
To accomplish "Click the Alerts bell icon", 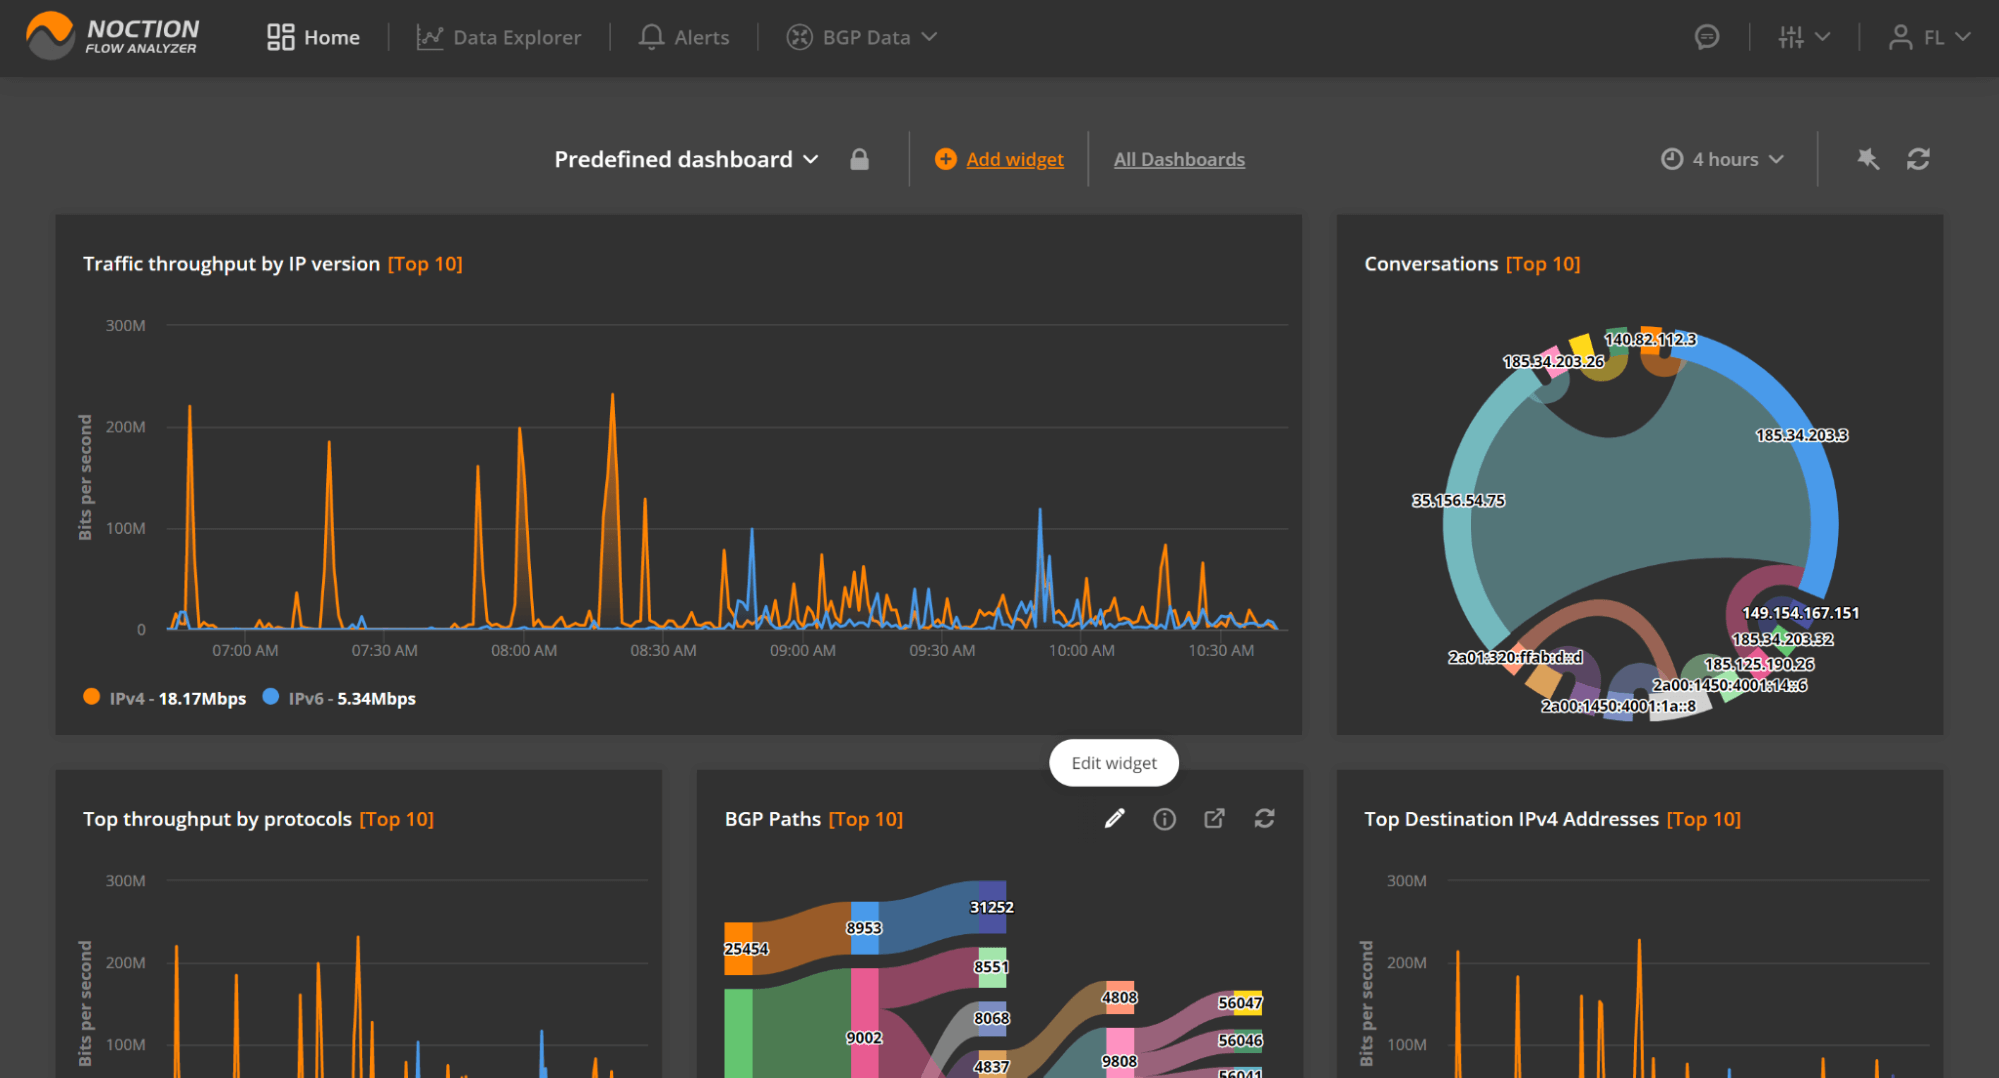I will tap(651, 37).
